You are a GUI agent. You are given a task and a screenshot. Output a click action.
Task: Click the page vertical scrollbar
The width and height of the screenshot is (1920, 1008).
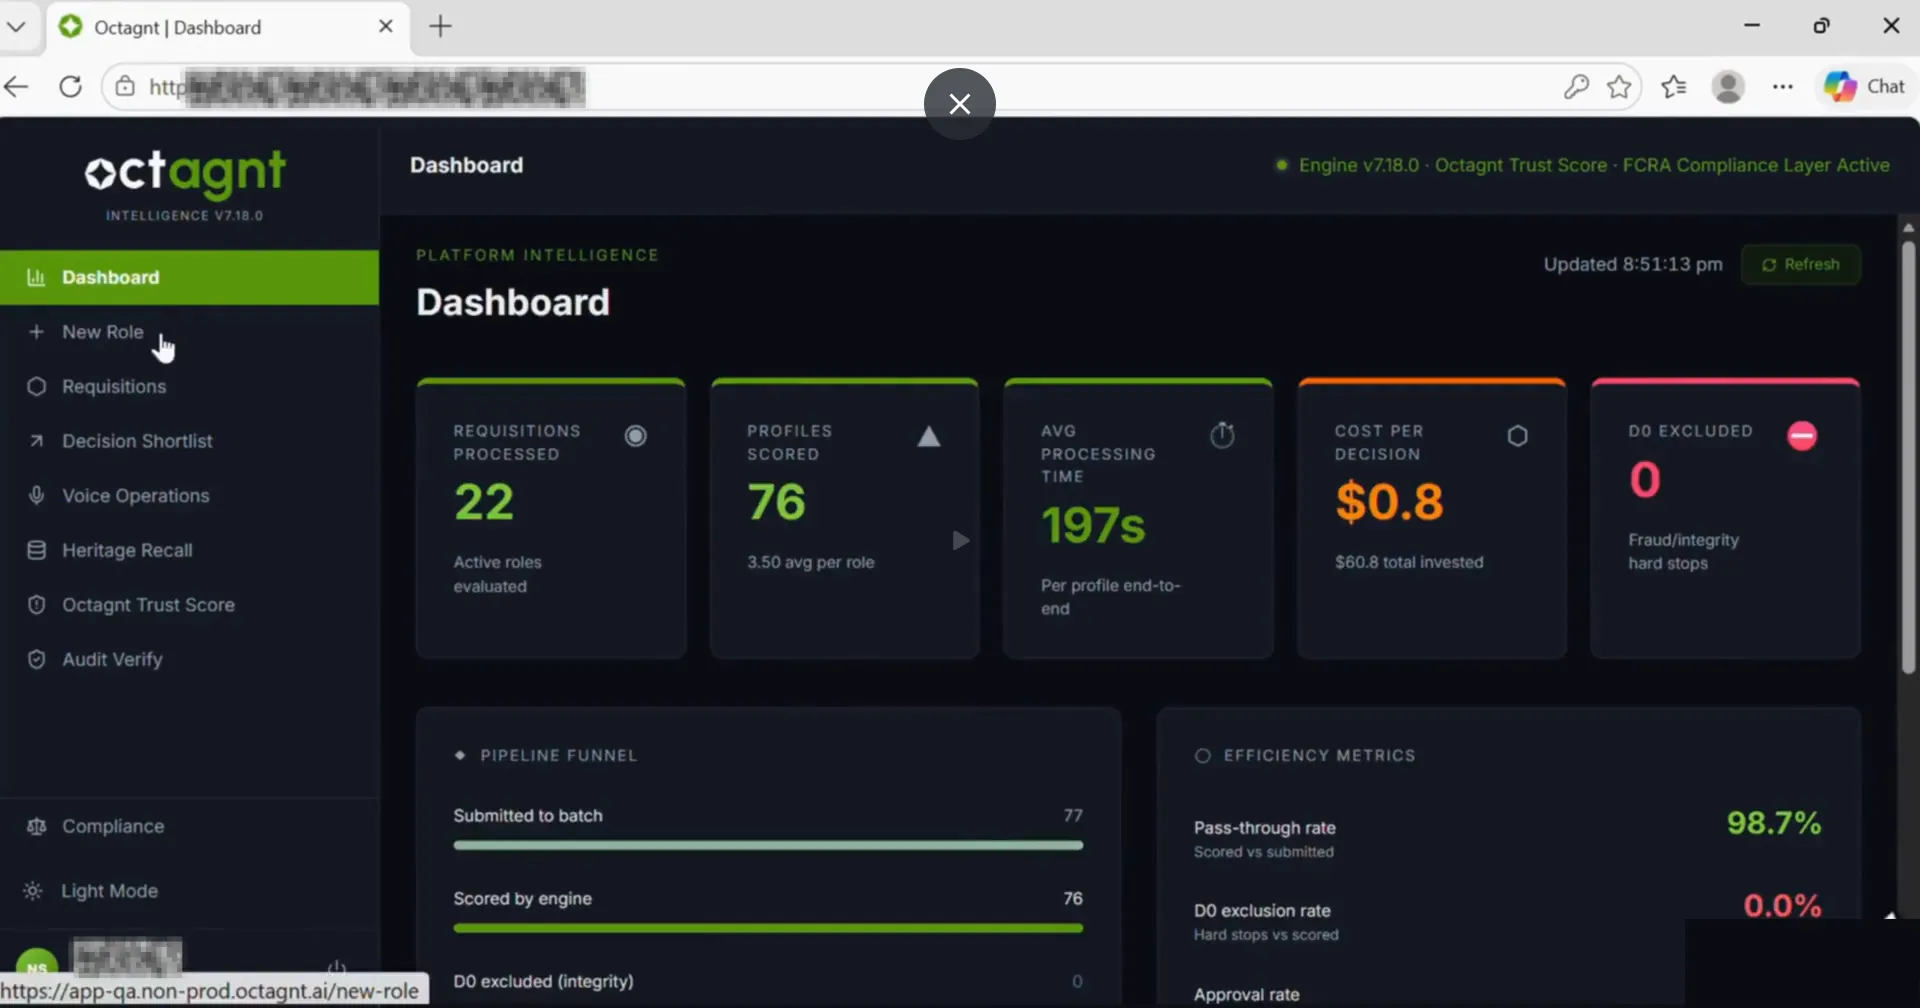click(1908, 457)
